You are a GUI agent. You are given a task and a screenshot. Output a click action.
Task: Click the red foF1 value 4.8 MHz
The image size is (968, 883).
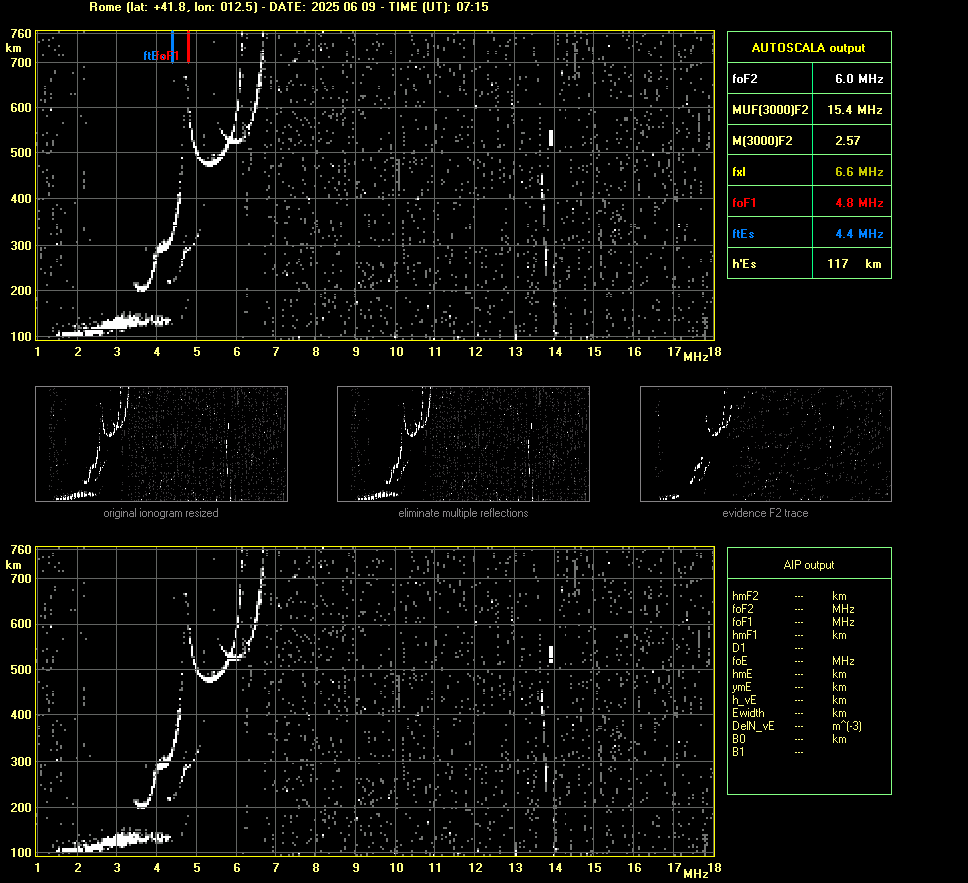click(x=859, y=203)
